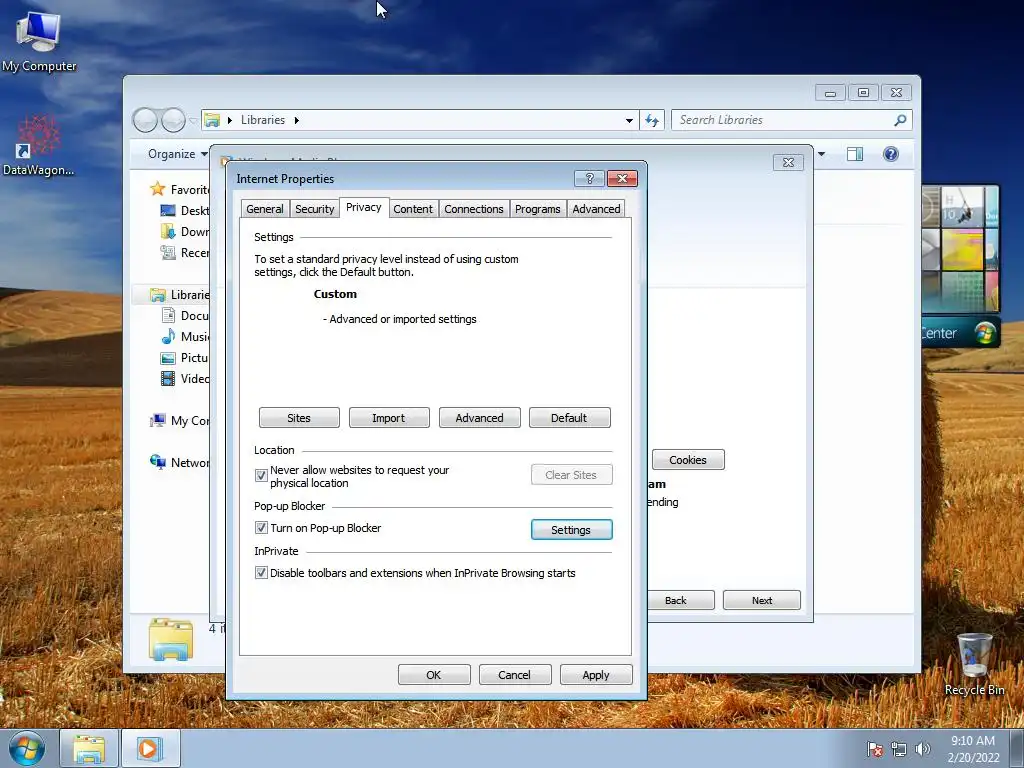The image size is (1024, 768).
Task: Click Next in the Media Player setup window
Action: tap(761, 600)
